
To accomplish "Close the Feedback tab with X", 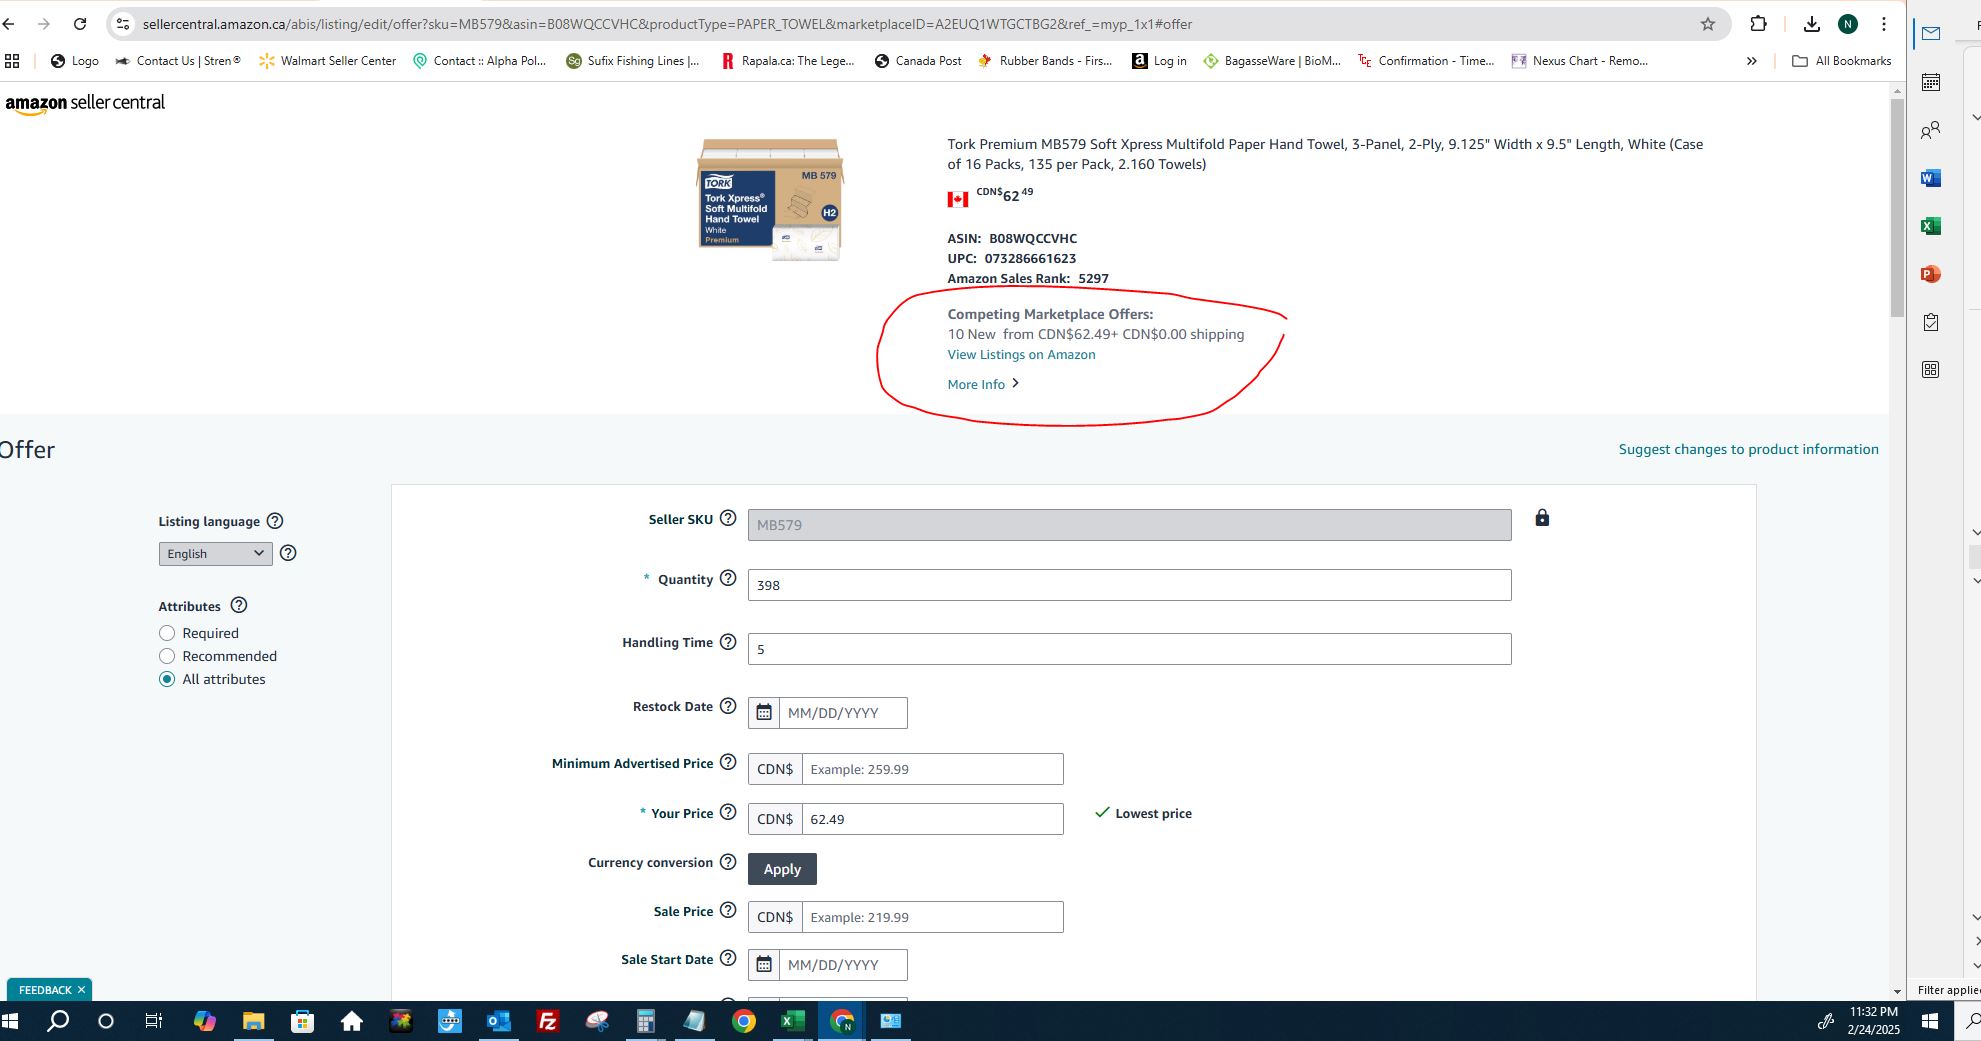I will (81, 990).
